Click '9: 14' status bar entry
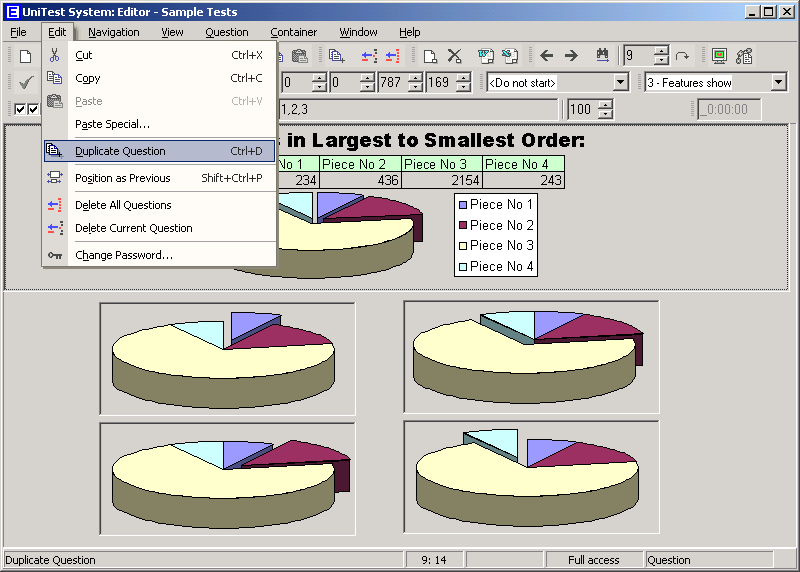 434,560
